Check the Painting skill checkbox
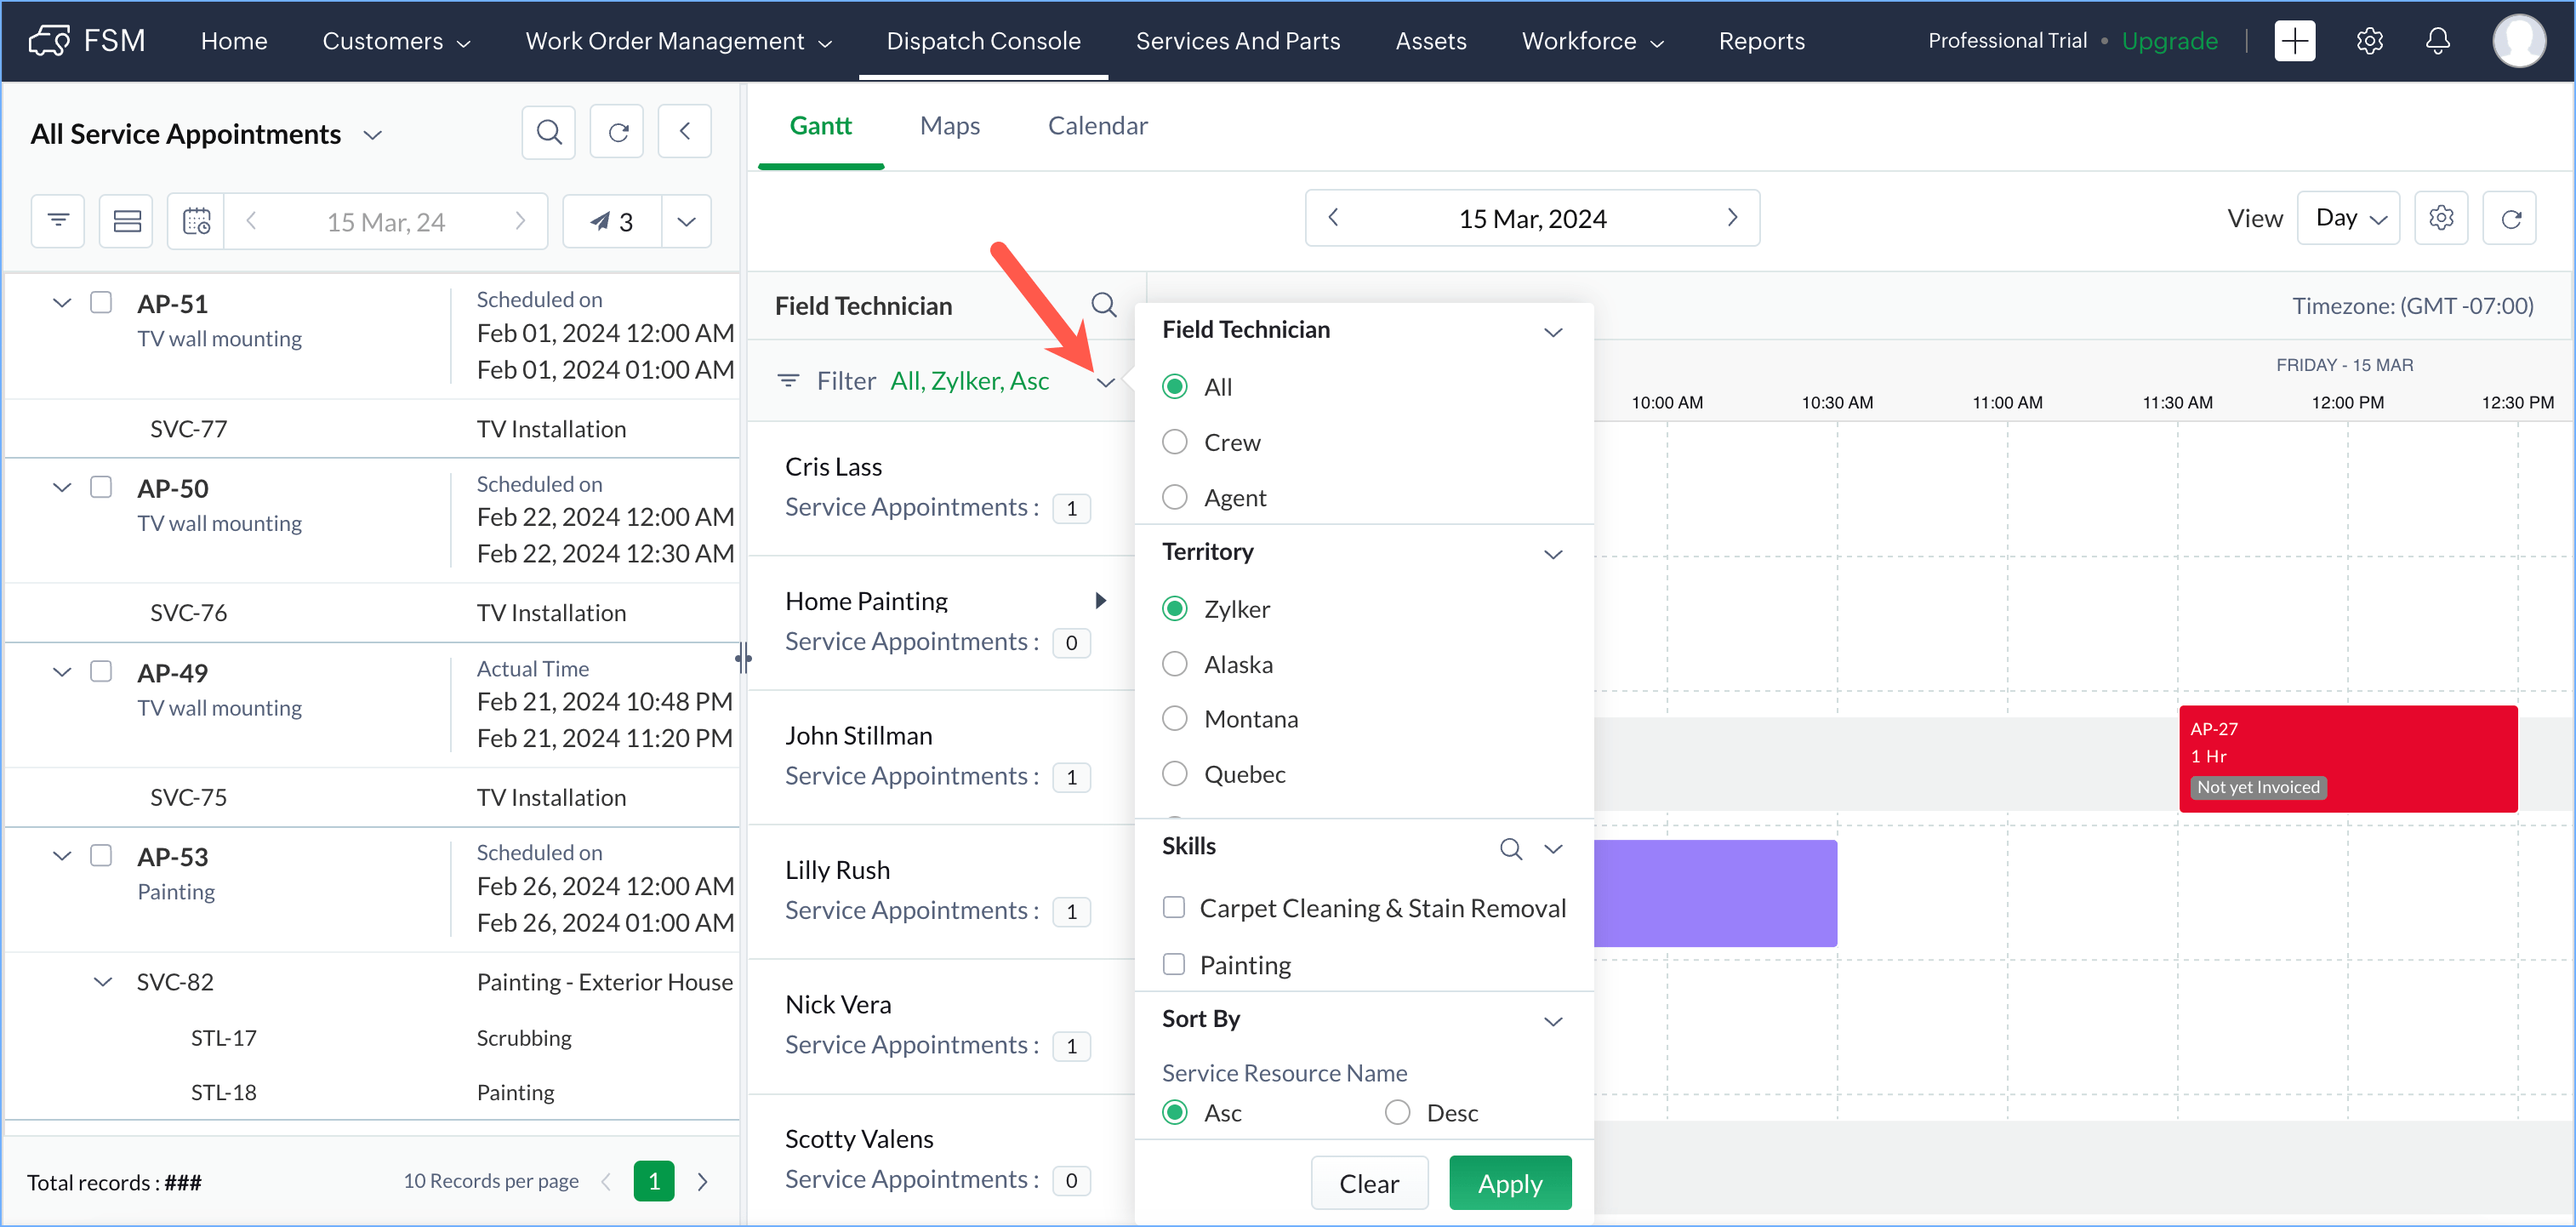Screen dimensions: 2576x1227 pos(1174,964)
